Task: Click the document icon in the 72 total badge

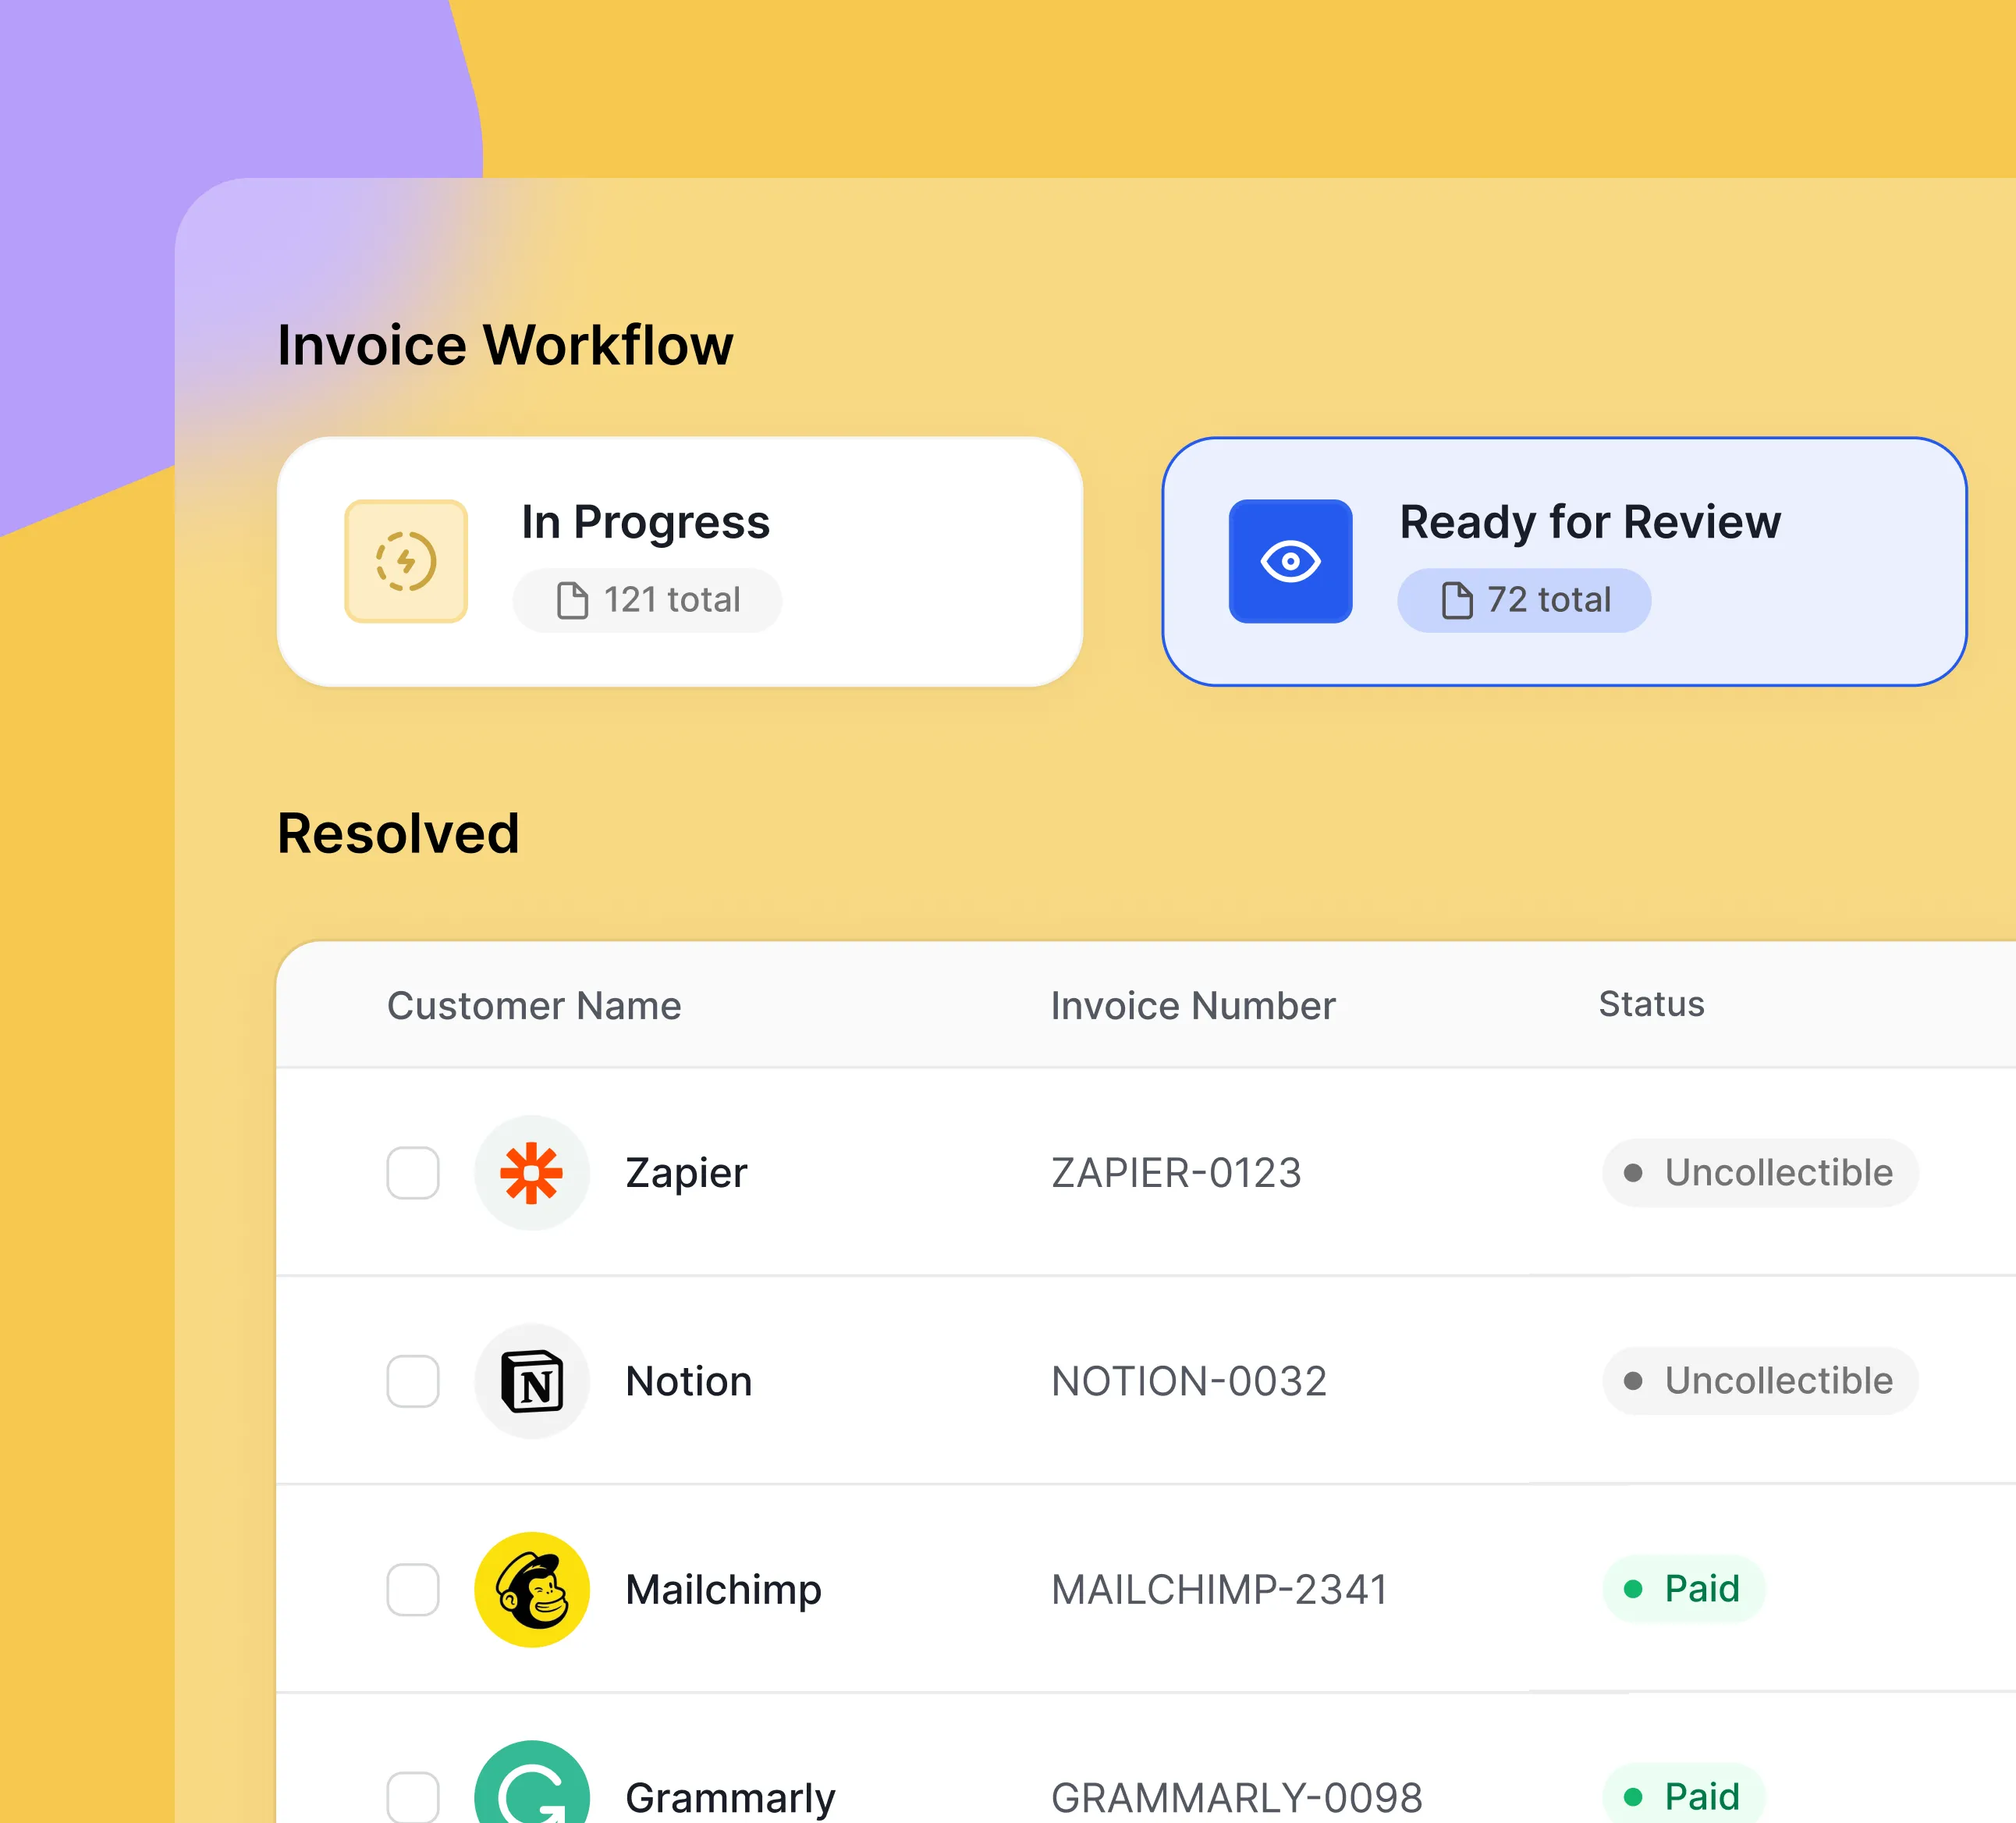Action: pyautogui.click(x=1456, y=600)
